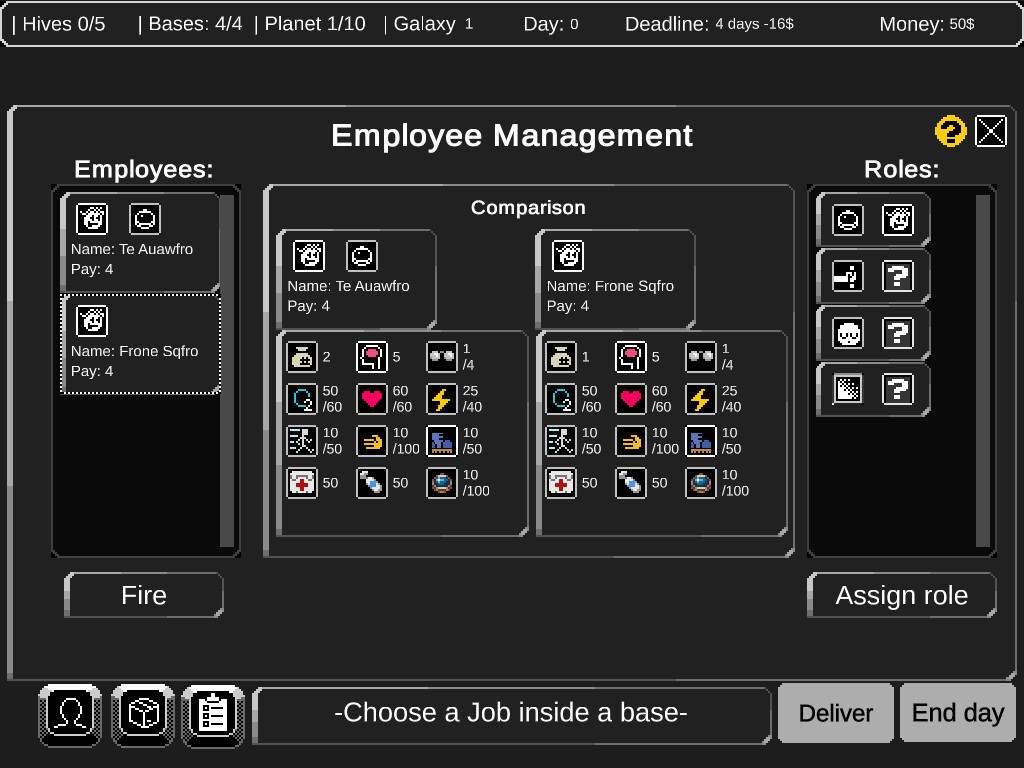Close the Employee Management window
The width and height of the screenshot is (1024, 768).
pyautogui.click(x=990, y=130)
